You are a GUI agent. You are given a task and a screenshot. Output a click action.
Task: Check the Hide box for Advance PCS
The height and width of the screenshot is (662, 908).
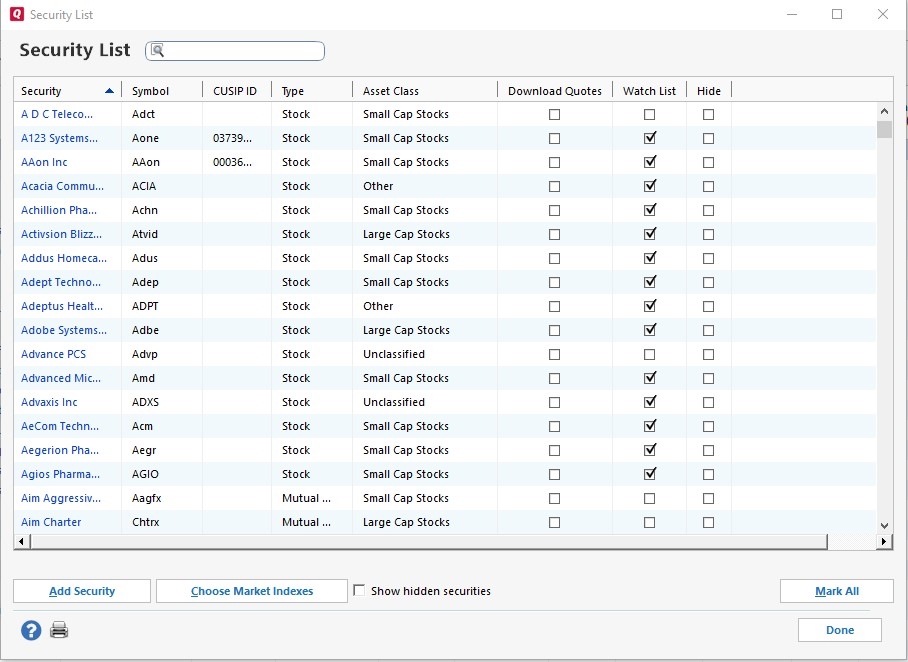(708, 354)
